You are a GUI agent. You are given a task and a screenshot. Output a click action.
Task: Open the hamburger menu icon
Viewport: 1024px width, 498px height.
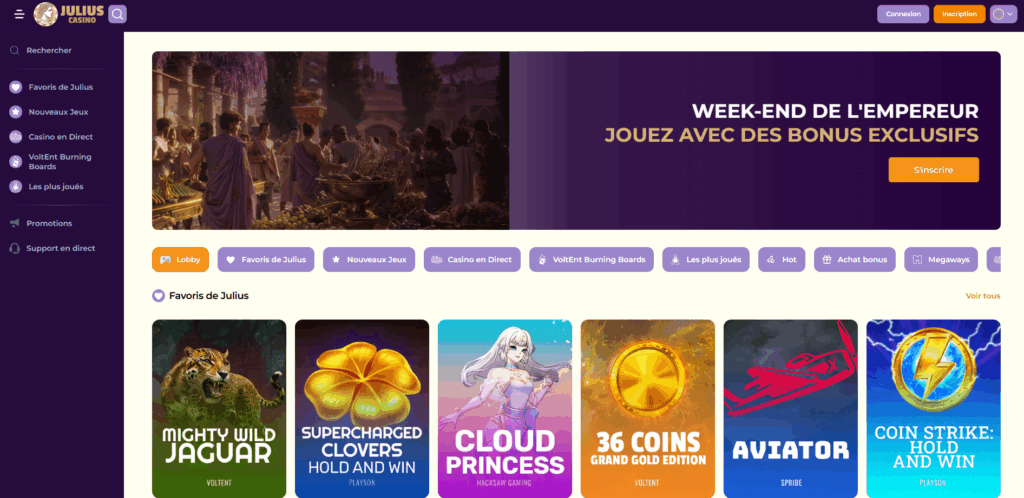(x=19, y=14)
